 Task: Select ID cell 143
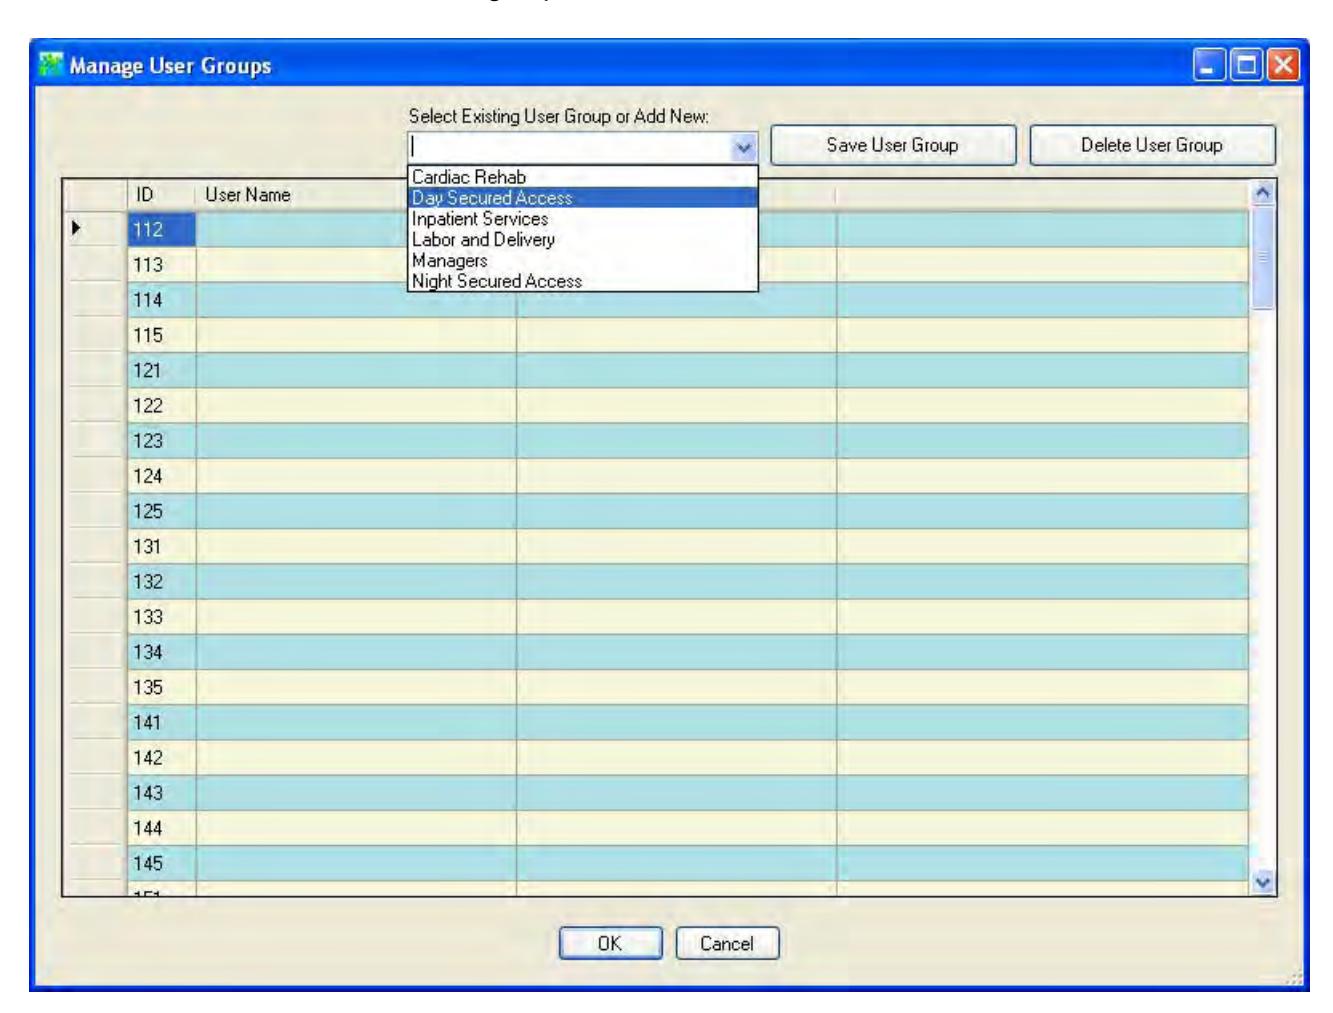click(x=162, y=793)
